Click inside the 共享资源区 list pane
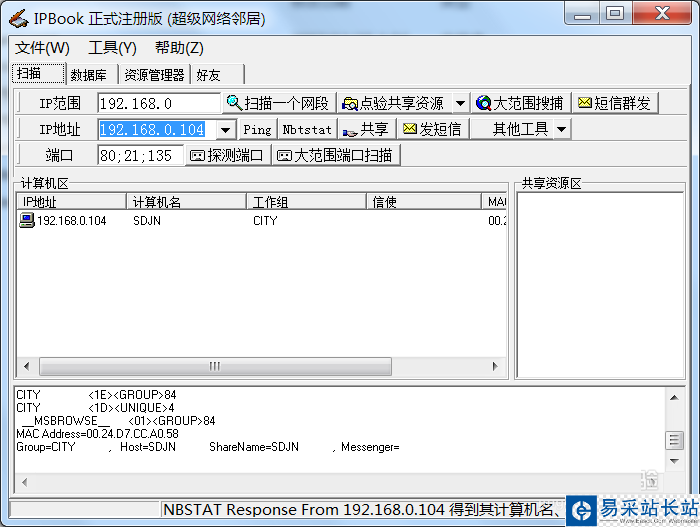700x527 pixels. [600, 285]
